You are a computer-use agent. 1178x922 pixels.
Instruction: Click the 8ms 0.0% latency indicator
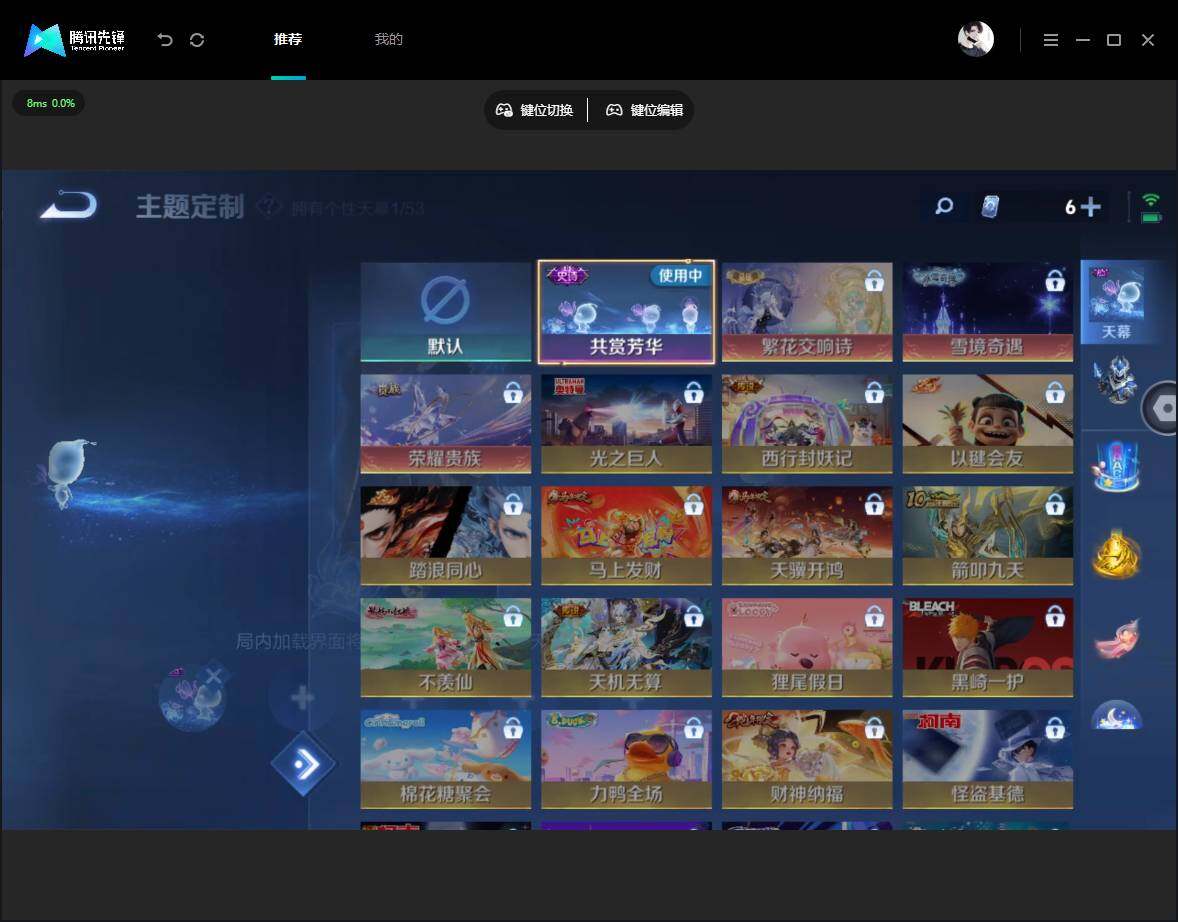click(x=50, y=103)
